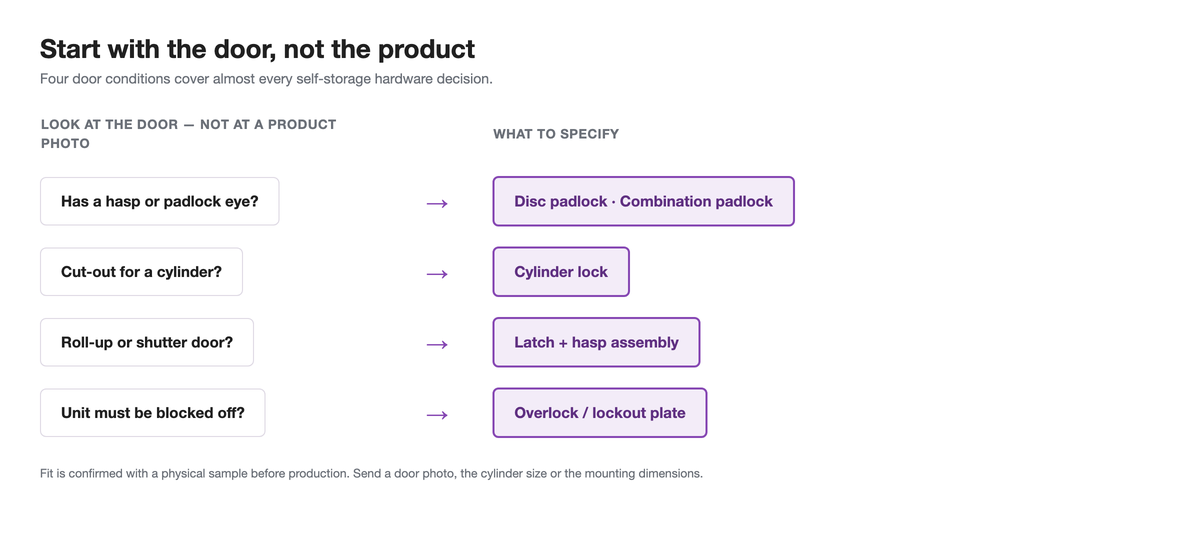Choose the 'Unit must be blocked off?' condition
Viewport: 1200px width, 540px height.
tap(153, 413)
